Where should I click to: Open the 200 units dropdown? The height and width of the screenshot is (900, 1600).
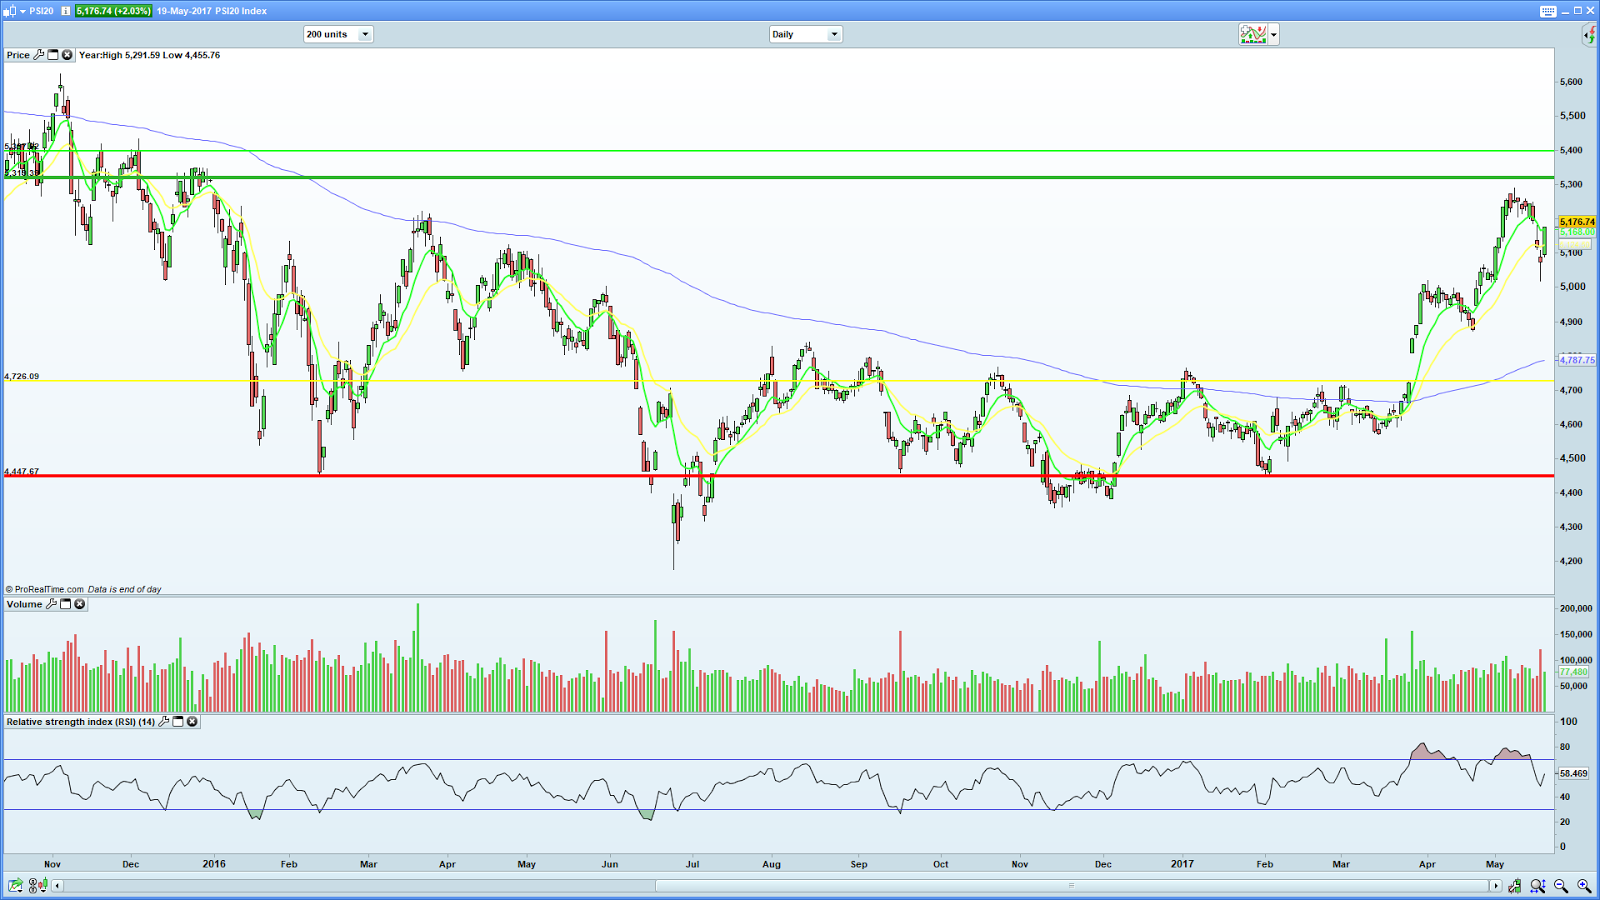(x=338, y=34)
